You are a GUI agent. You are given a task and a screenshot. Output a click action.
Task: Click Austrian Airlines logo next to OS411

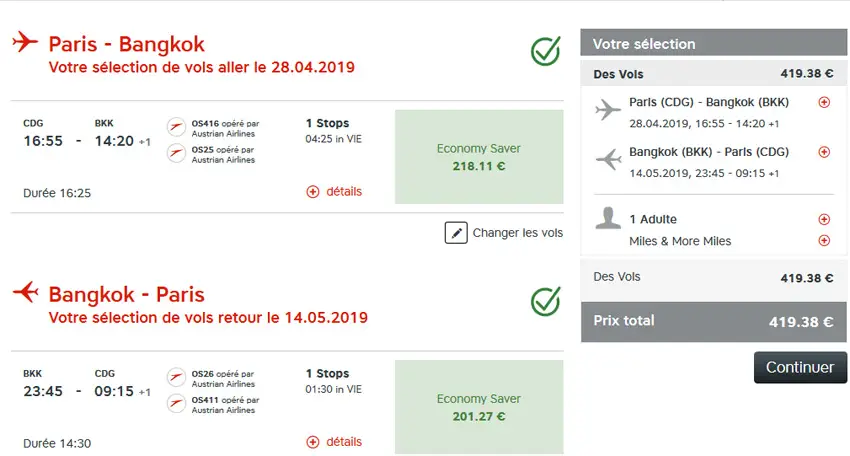(176, 403)
